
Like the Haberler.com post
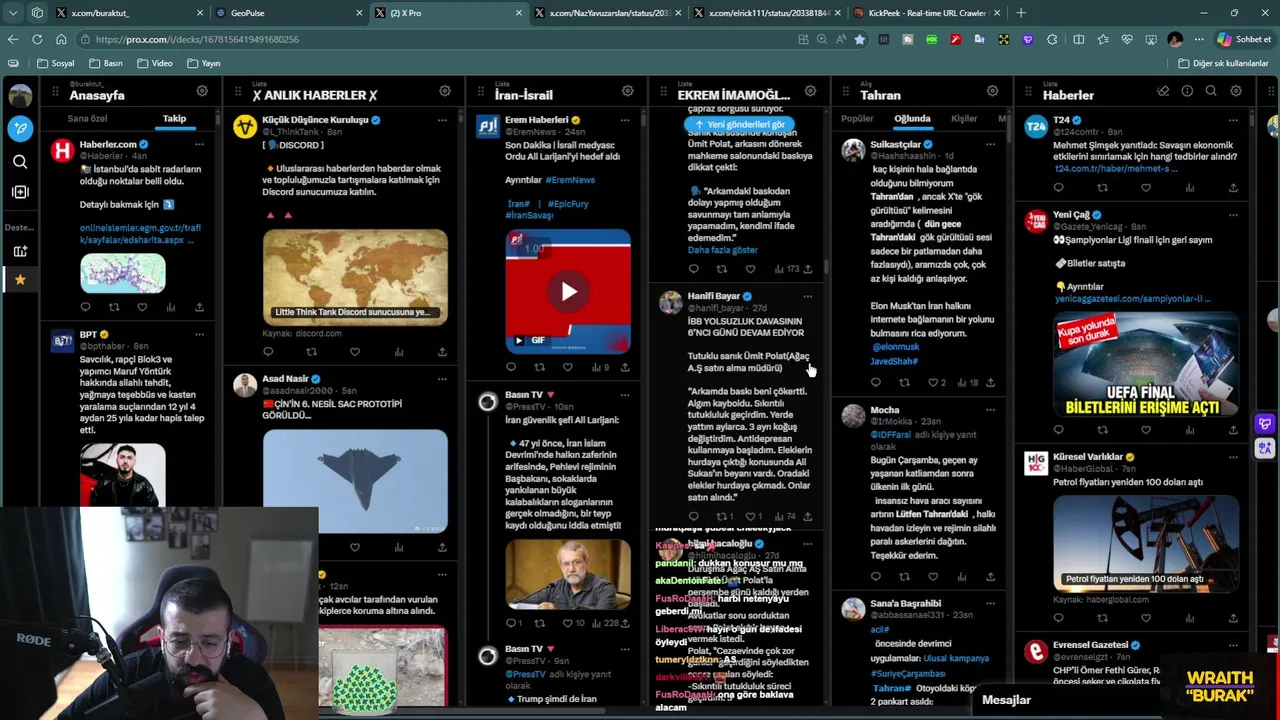point(142,307)
